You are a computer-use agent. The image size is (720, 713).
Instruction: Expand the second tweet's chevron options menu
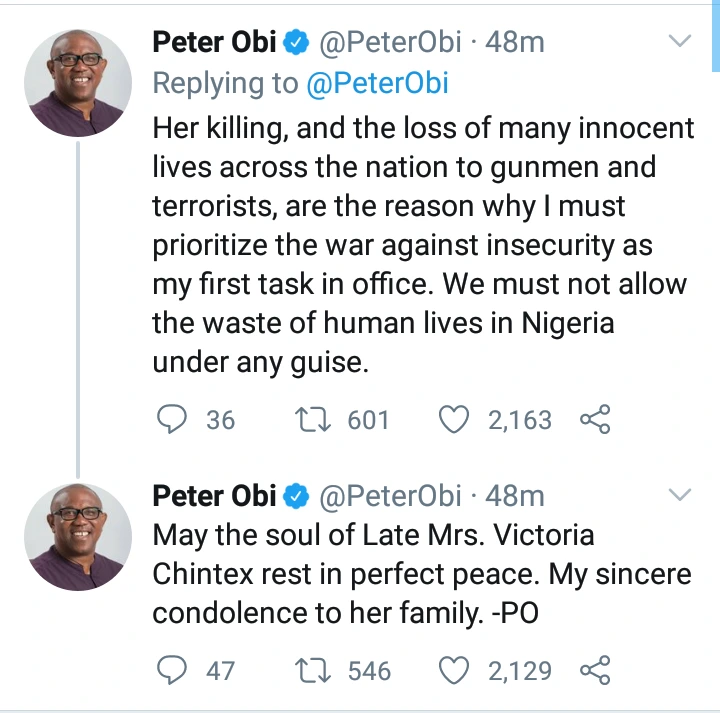point(679,495)
